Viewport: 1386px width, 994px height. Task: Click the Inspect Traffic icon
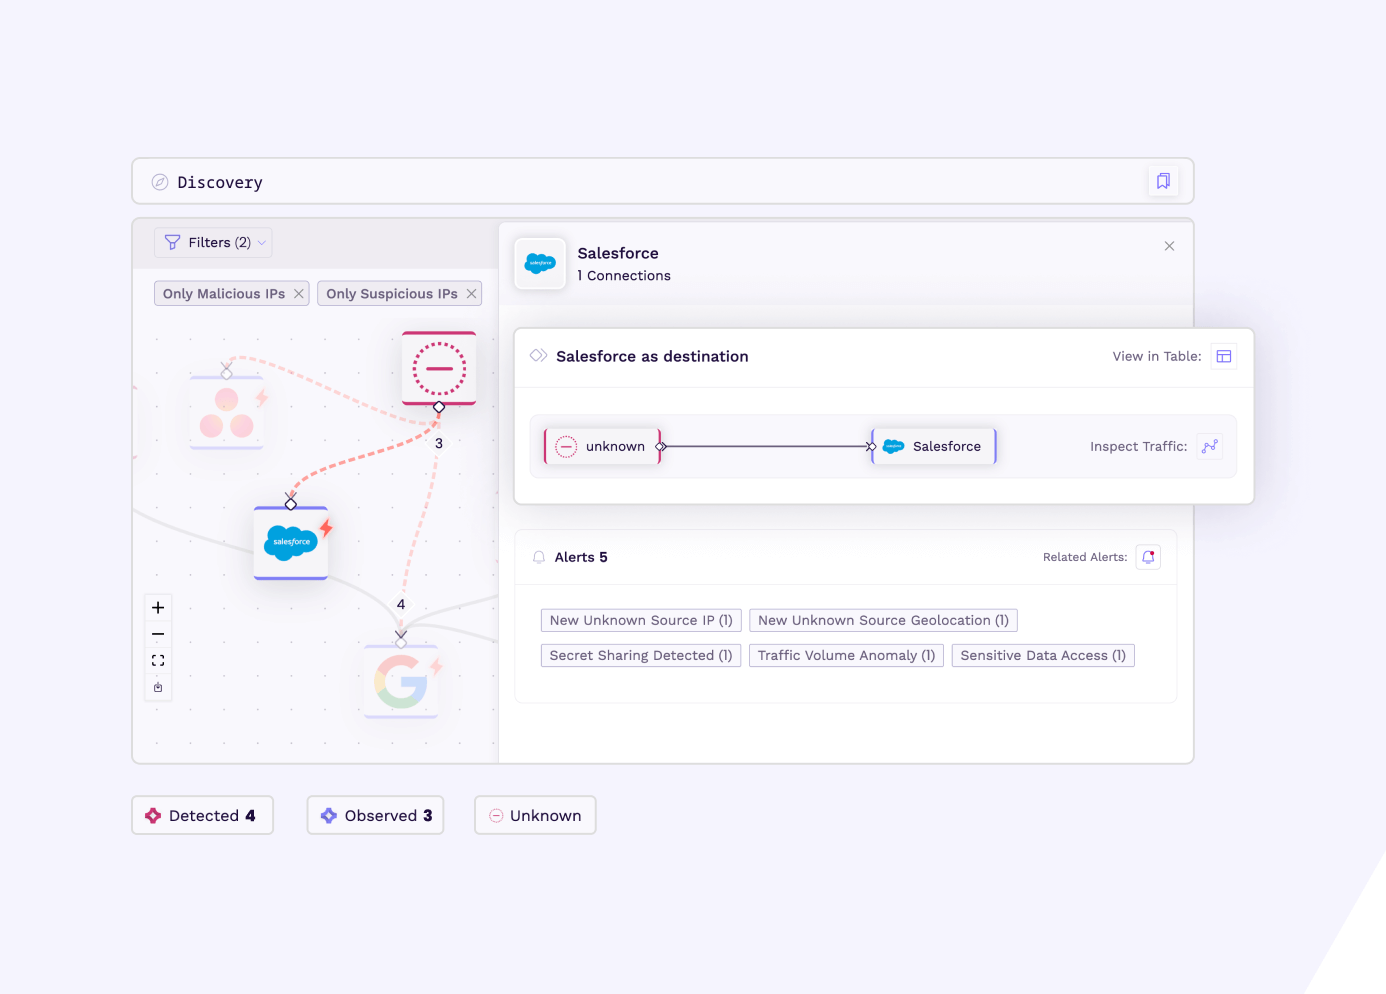click(x=1210, y=446)
